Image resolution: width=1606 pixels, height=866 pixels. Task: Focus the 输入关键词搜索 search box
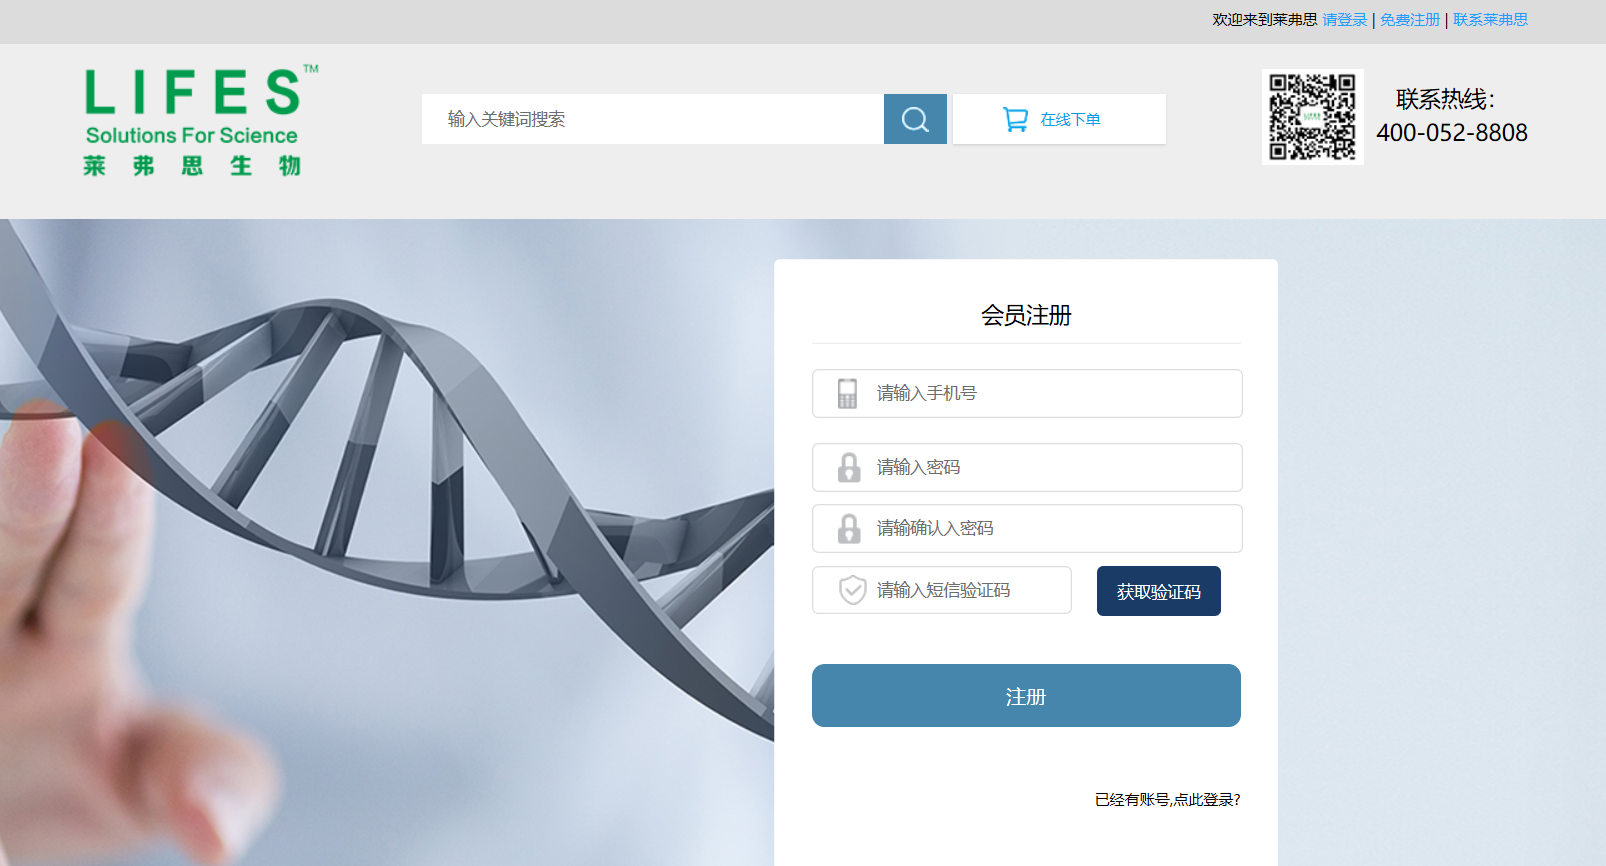coord(653,119)
